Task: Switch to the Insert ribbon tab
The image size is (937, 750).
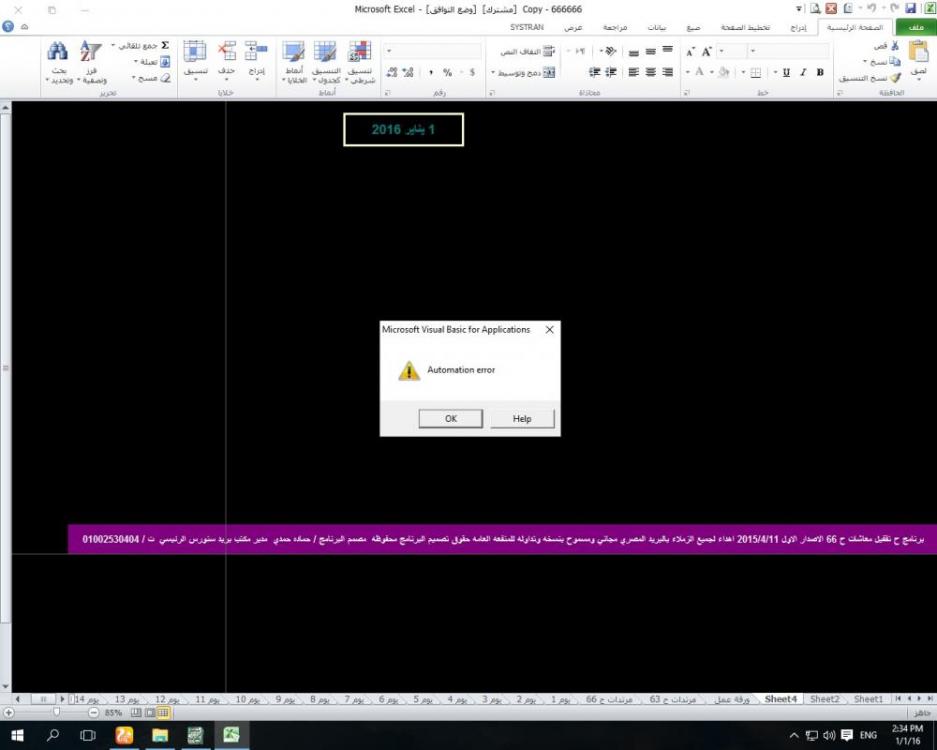Action: (798, 27)
